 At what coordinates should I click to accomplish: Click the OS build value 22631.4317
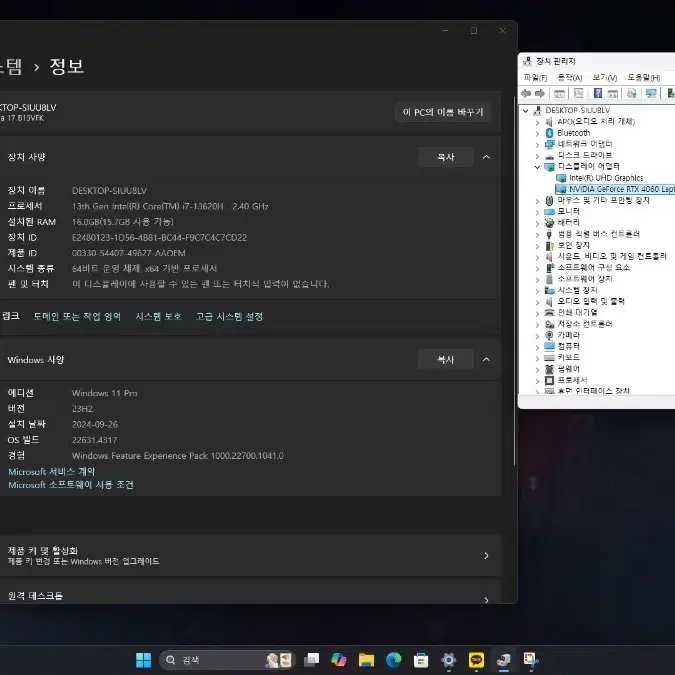pos(94,440)
